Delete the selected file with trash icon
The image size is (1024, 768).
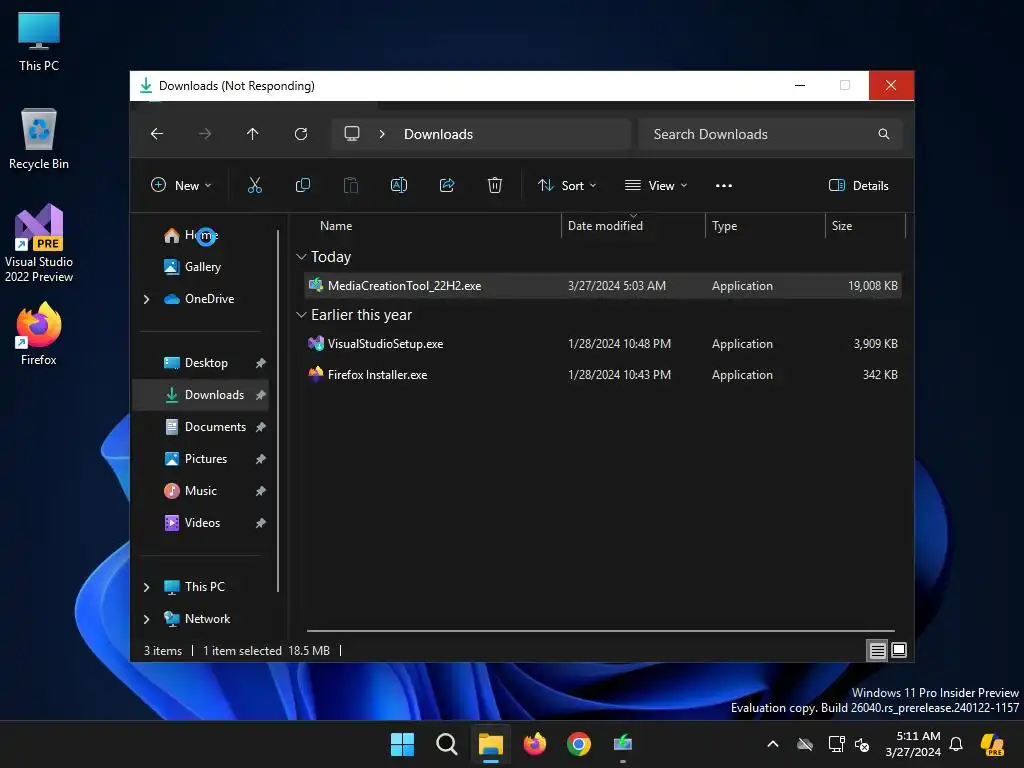[495, 185]
